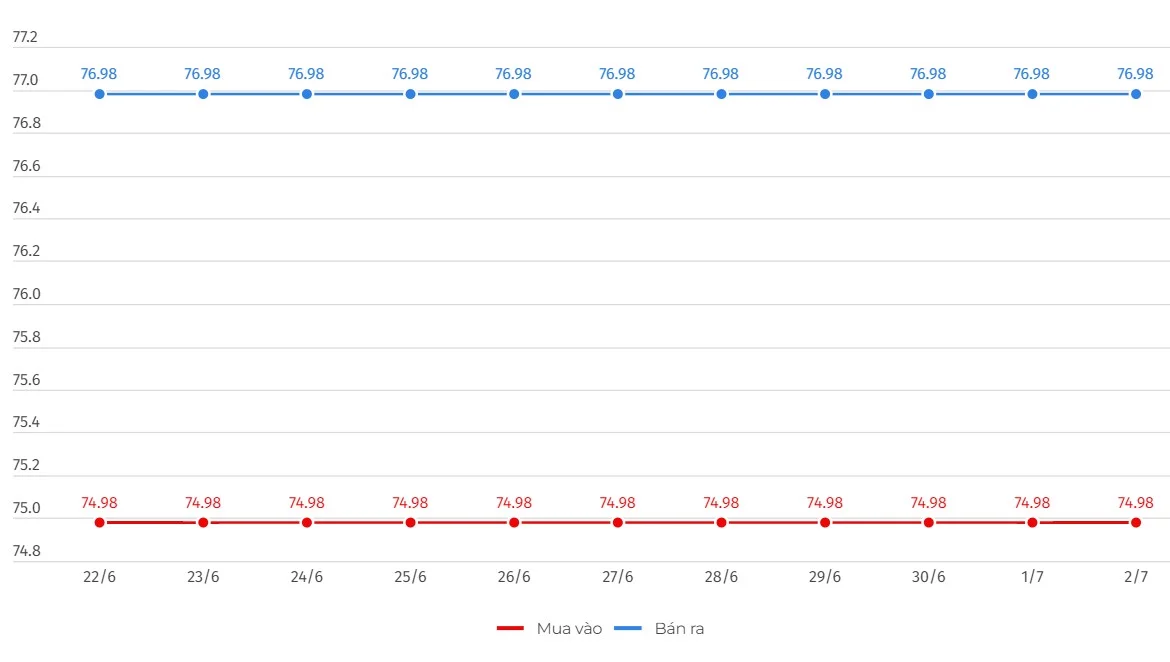The image size is (1170, 662).
Task: Select the red data point at 23/6
Action: (x=203, y=522)
